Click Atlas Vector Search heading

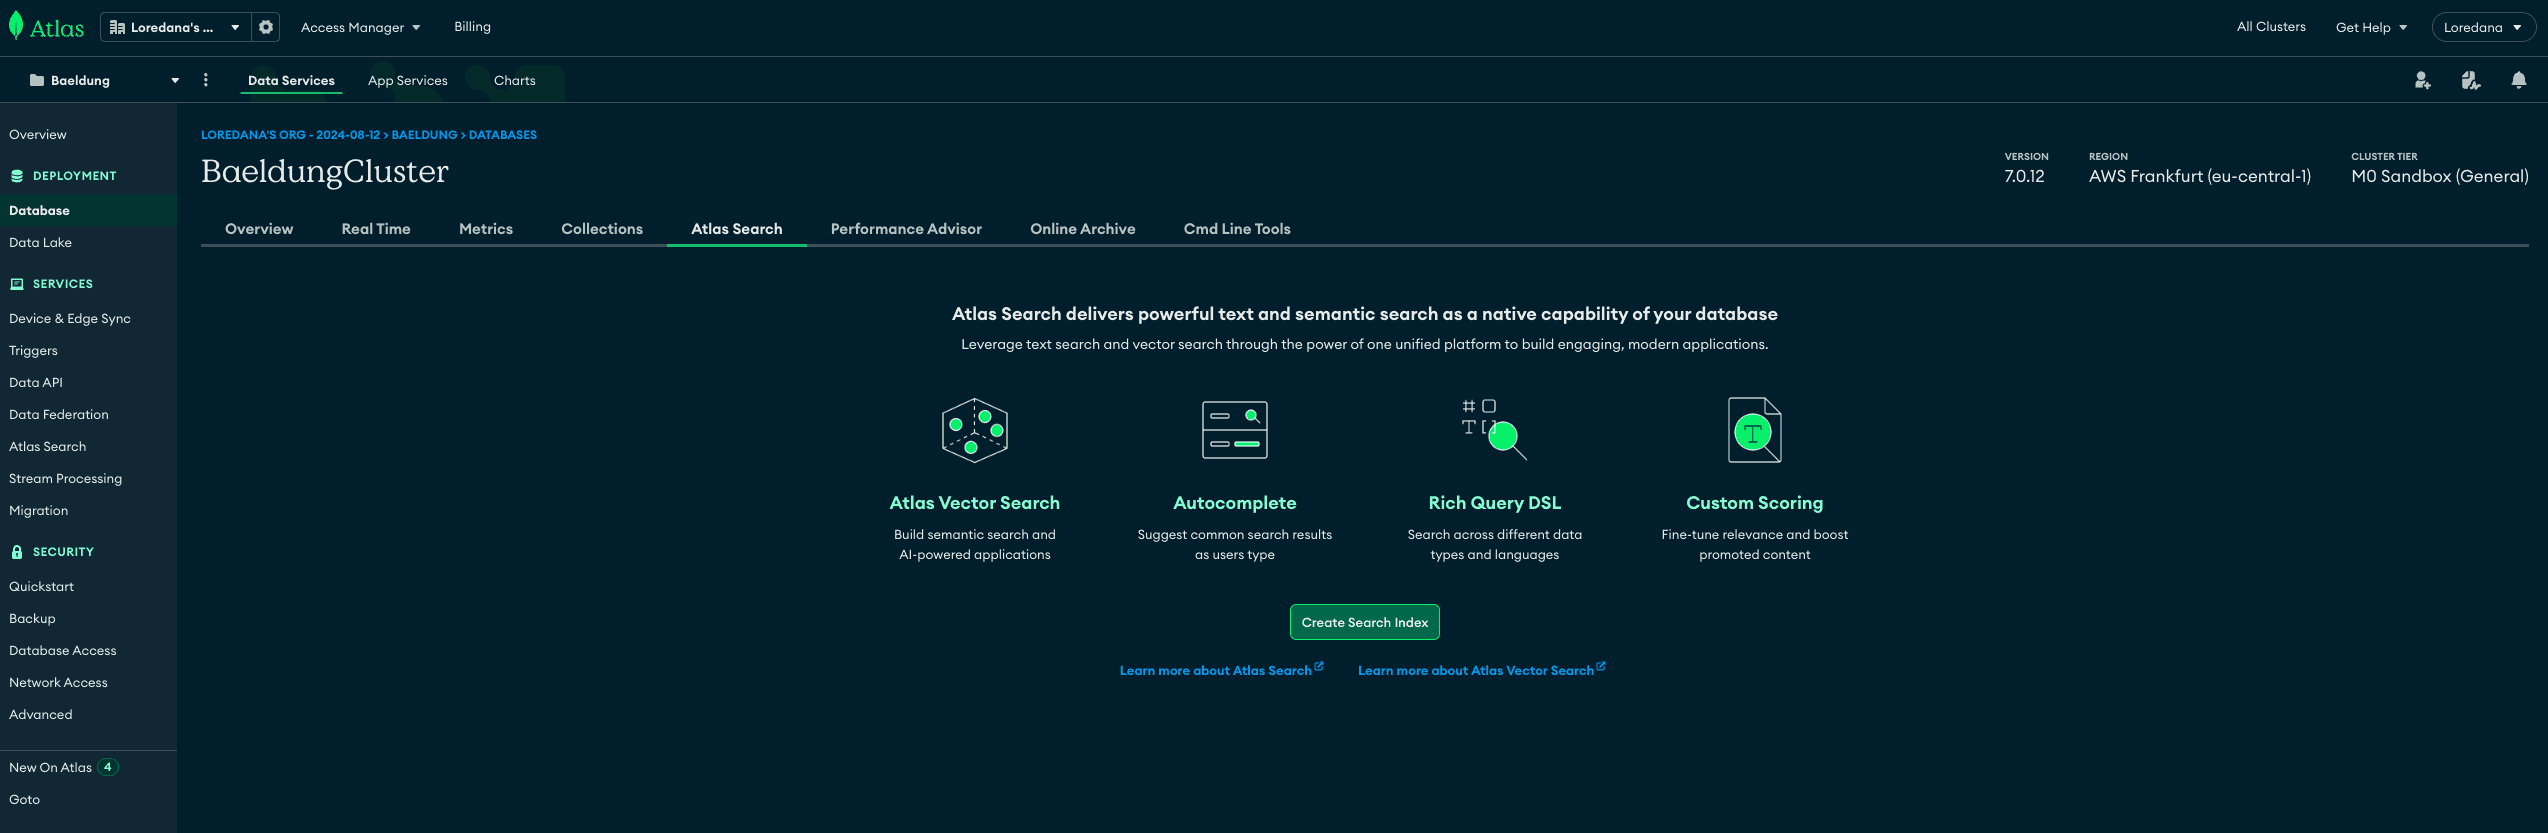click(975, 503)
